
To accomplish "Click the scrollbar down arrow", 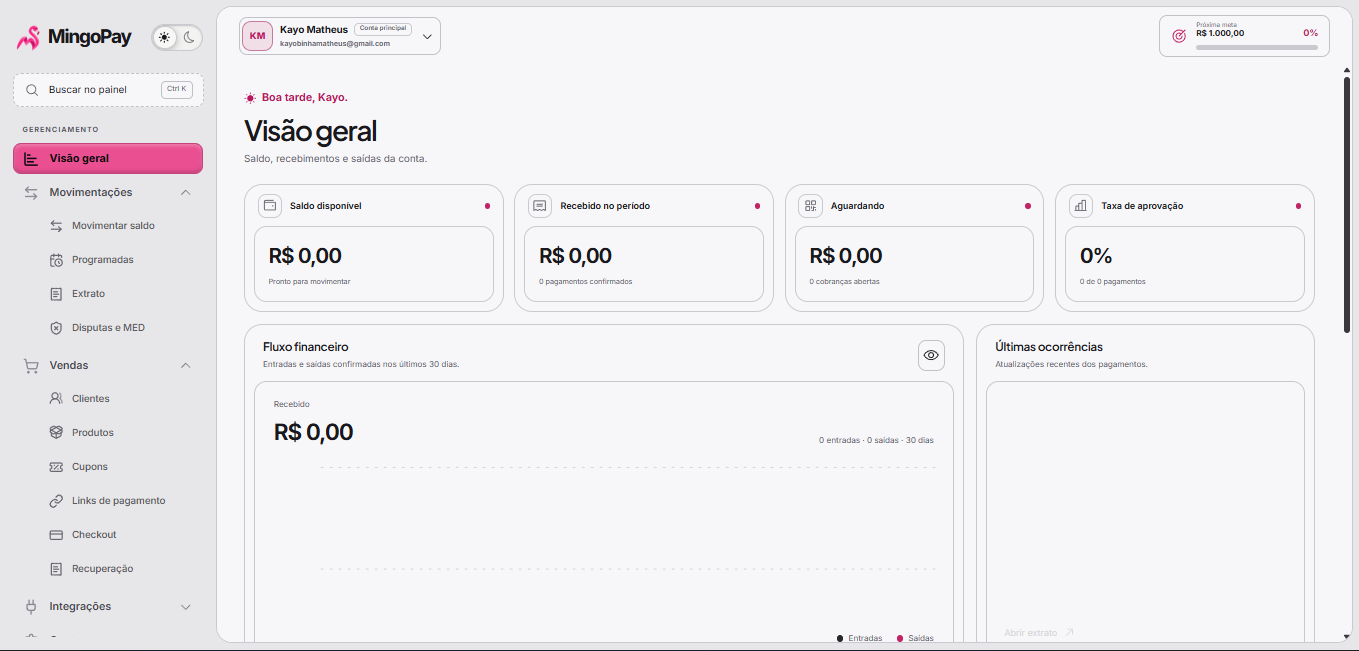I will point(1347,636).
